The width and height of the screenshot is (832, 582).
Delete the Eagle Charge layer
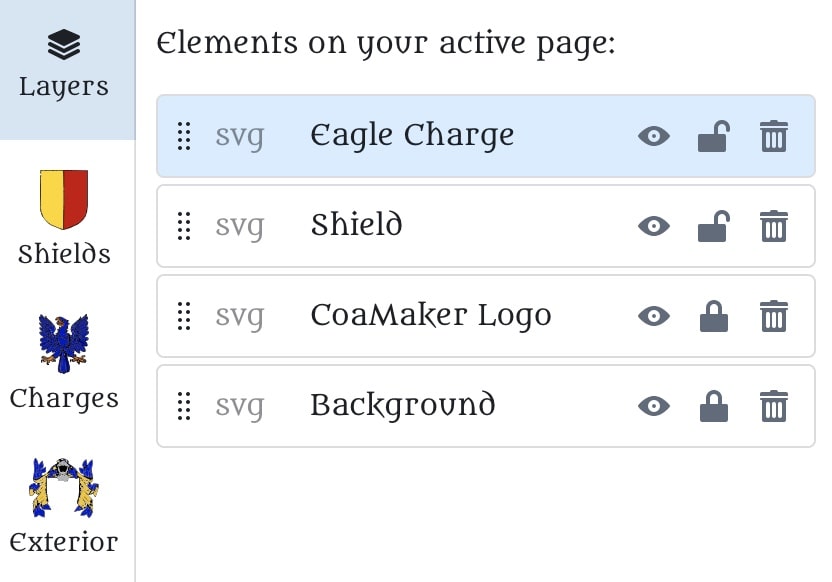(x=774, y=136)
